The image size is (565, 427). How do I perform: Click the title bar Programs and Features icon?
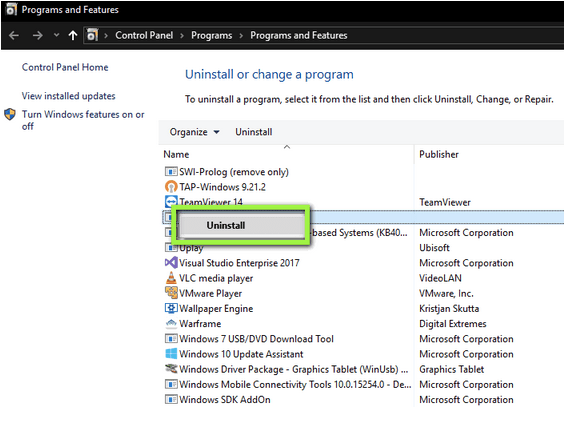pyautogui.click(x=11, y=9)
